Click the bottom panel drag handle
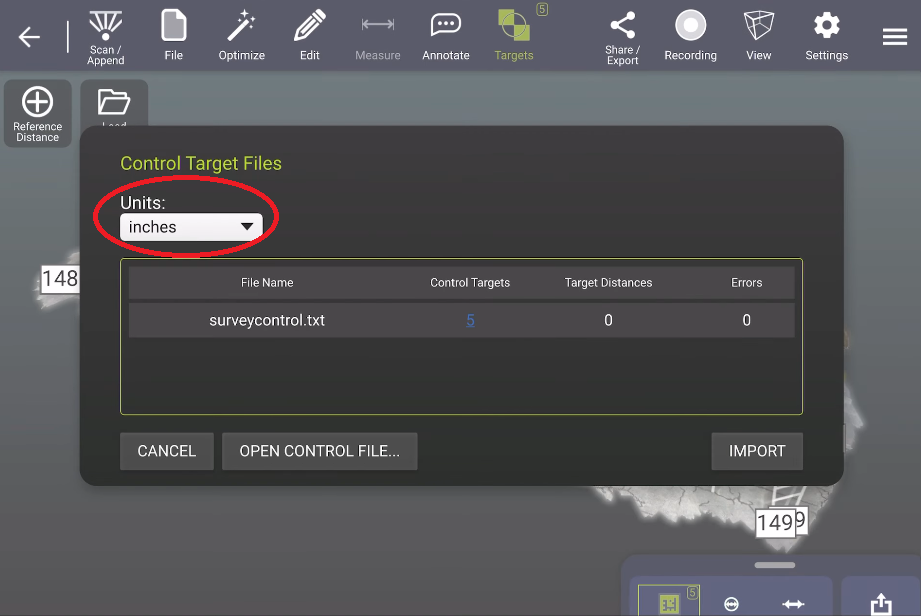The width and height of the screenshot is (921, 616). coord(775,565)
